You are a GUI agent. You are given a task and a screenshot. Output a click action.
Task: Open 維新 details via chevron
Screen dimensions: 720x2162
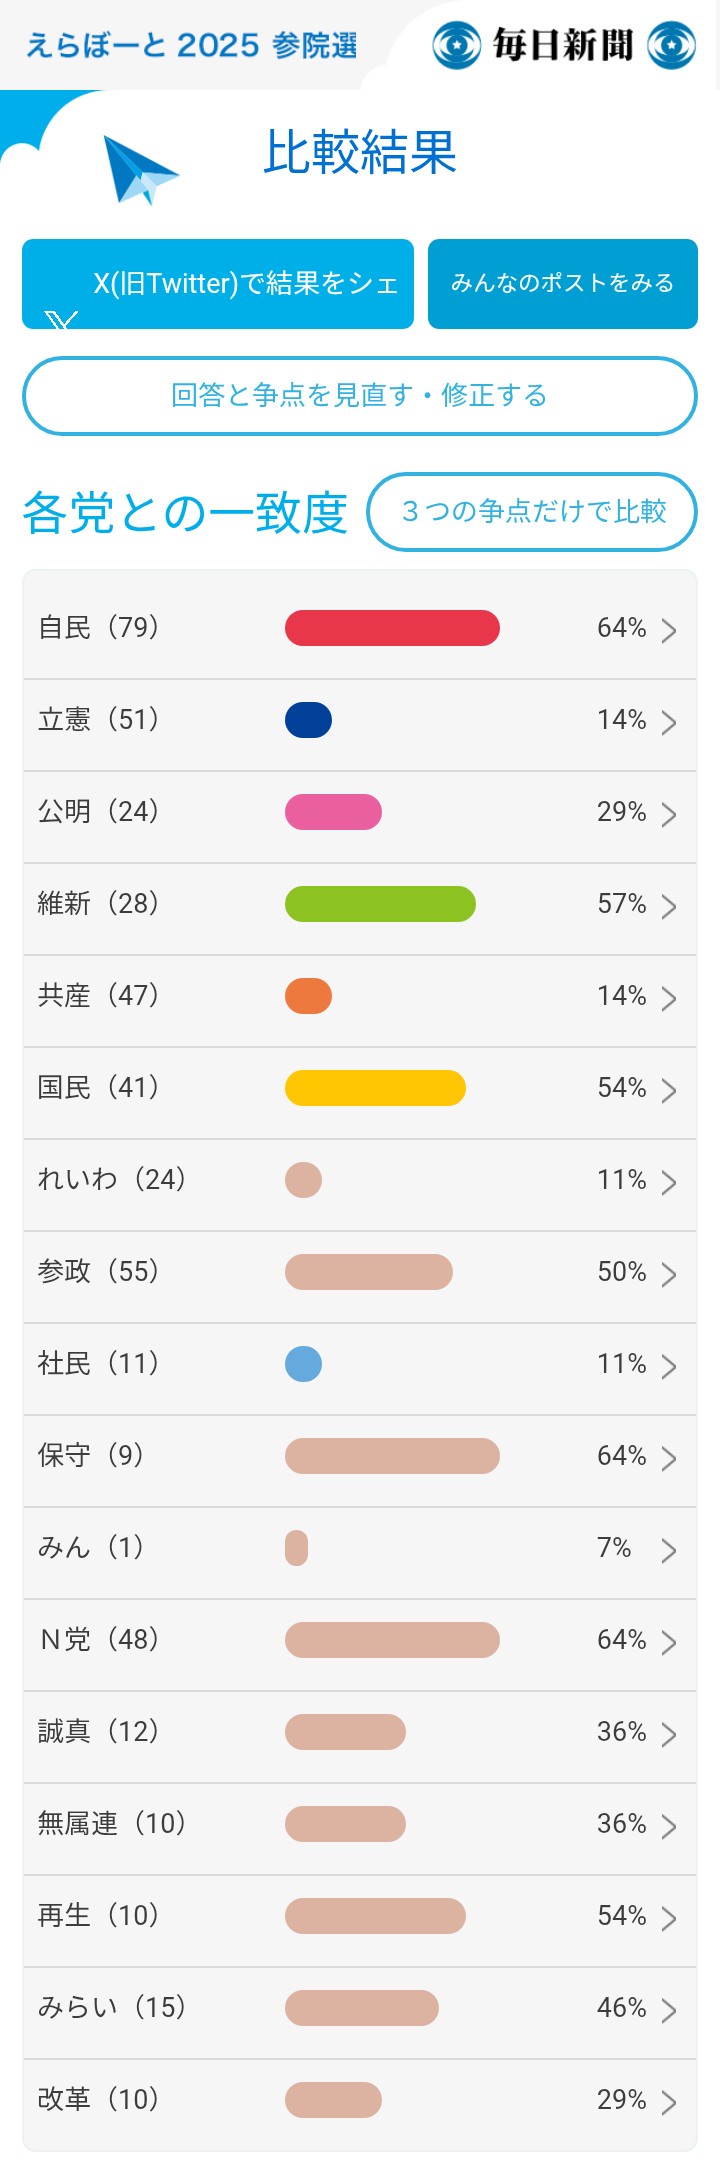[669, 906]
